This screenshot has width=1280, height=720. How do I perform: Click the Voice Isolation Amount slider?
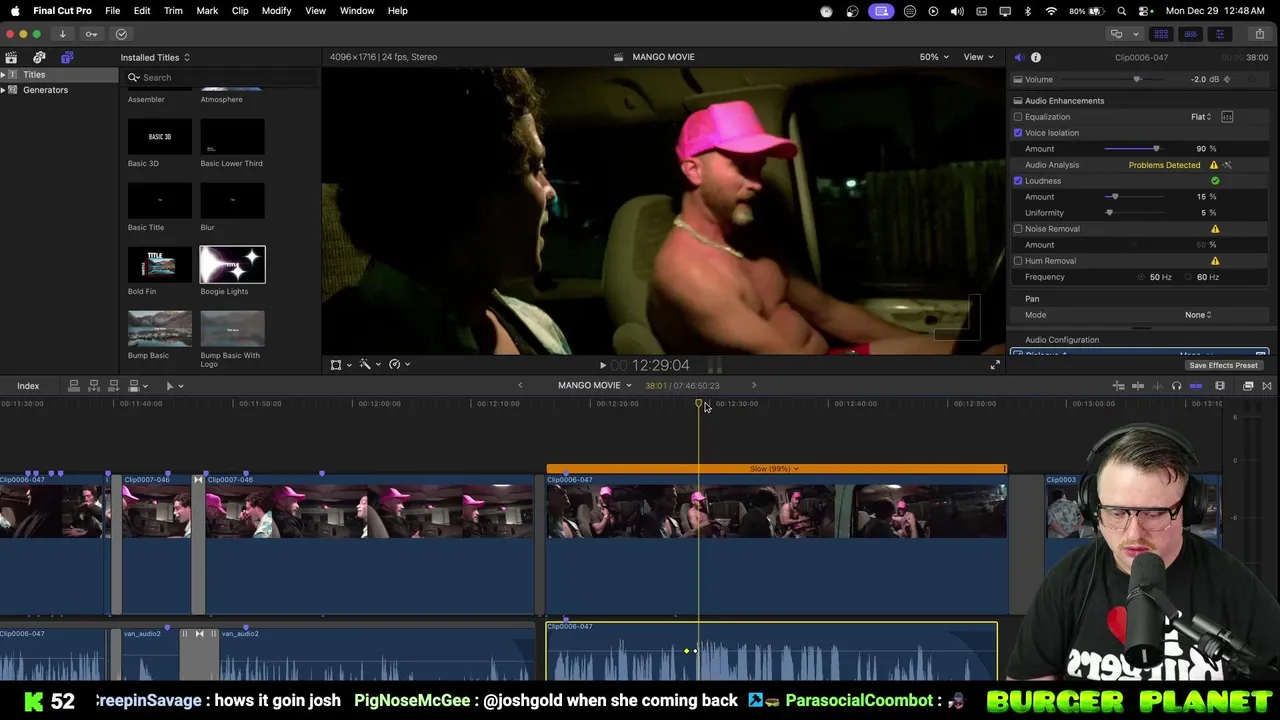coord(1136,149)
